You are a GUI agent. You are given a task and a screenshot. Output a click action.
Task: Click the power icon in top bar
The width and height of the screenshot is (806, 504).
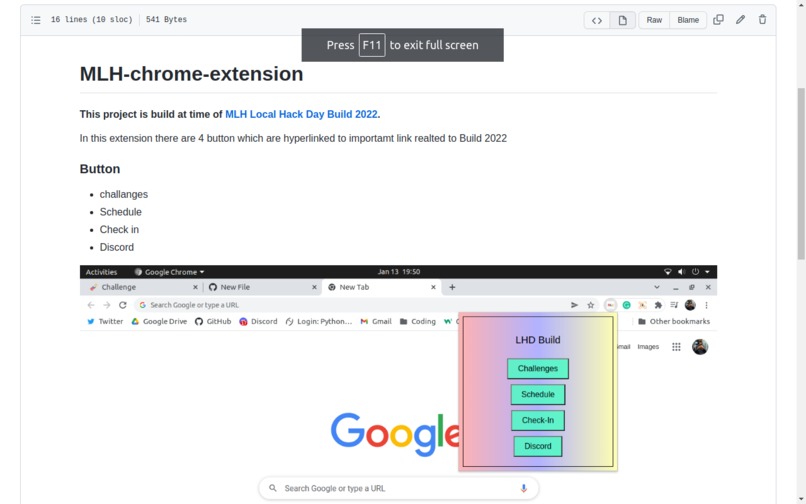(x=695, y=272)
